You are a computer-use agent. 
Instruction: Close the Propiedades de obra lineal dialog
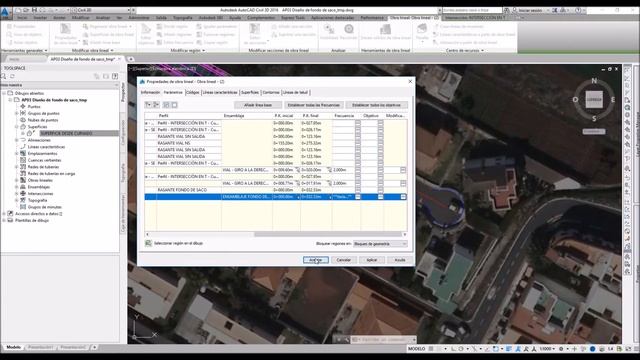click(410, 82)
